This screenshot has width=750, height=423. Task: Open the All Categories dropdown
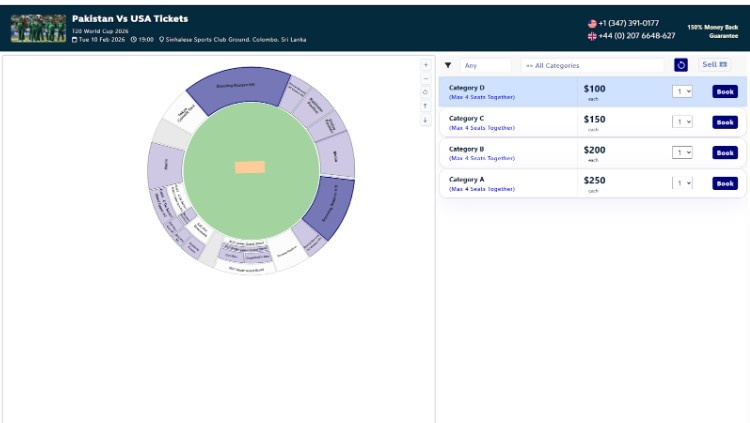click(x=592, y=66)
